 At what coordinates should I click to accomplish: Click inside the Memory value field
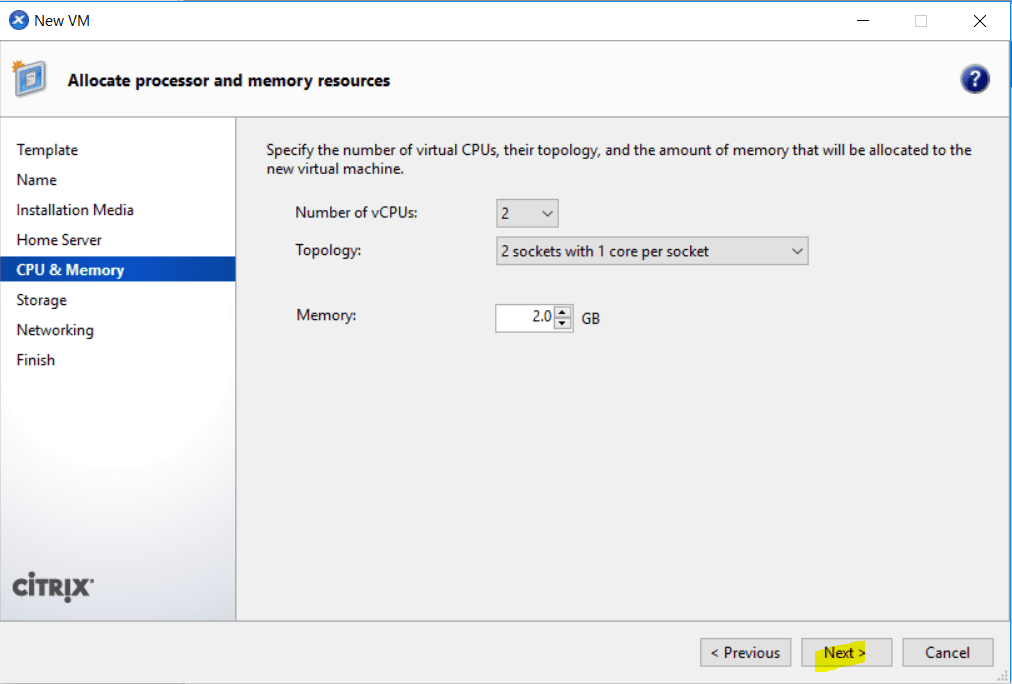click(525, 317)
